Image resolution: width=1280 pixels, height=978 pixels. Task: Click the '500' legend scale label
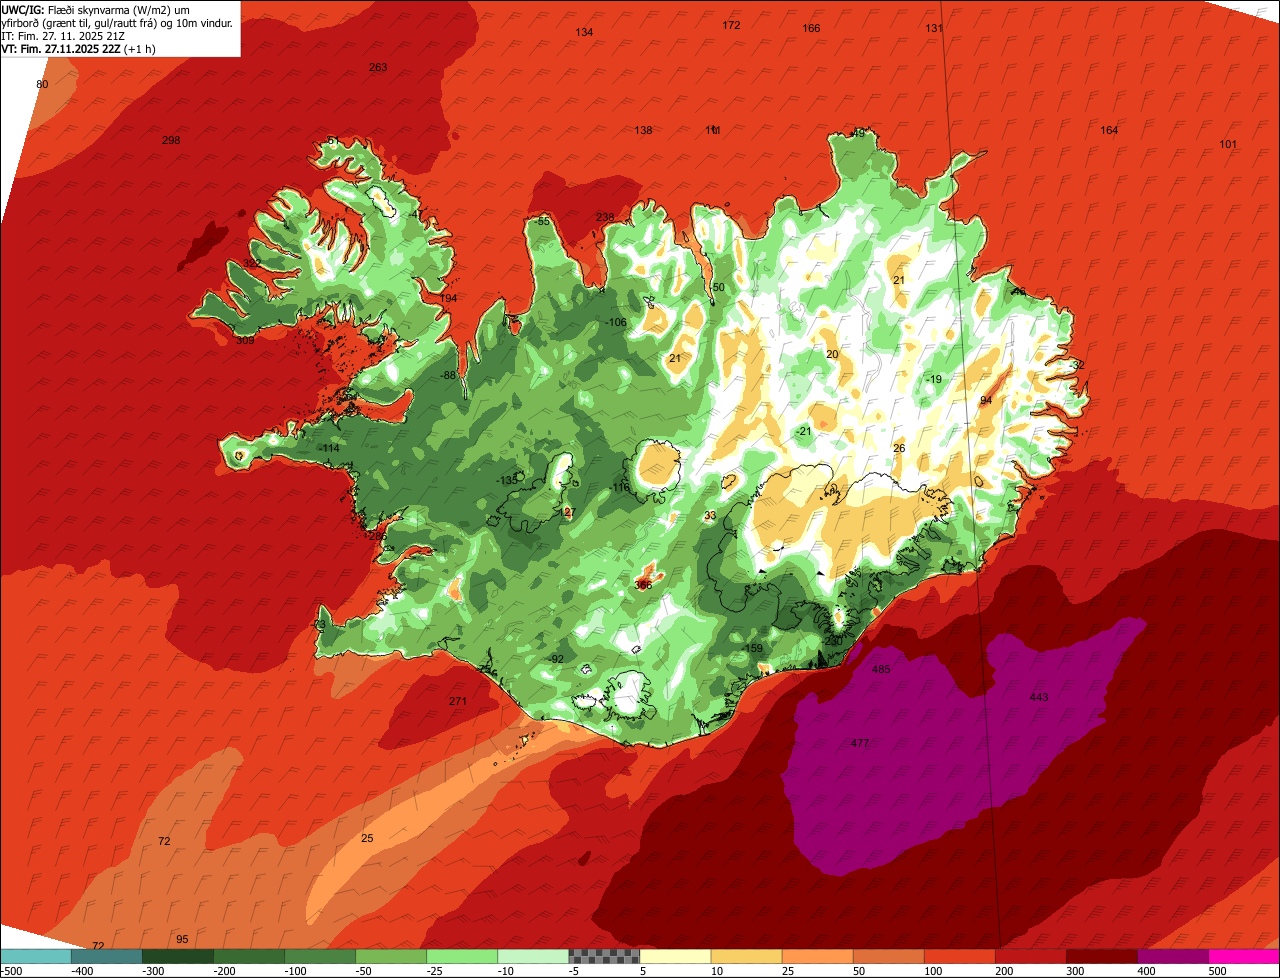point(1217,971)
